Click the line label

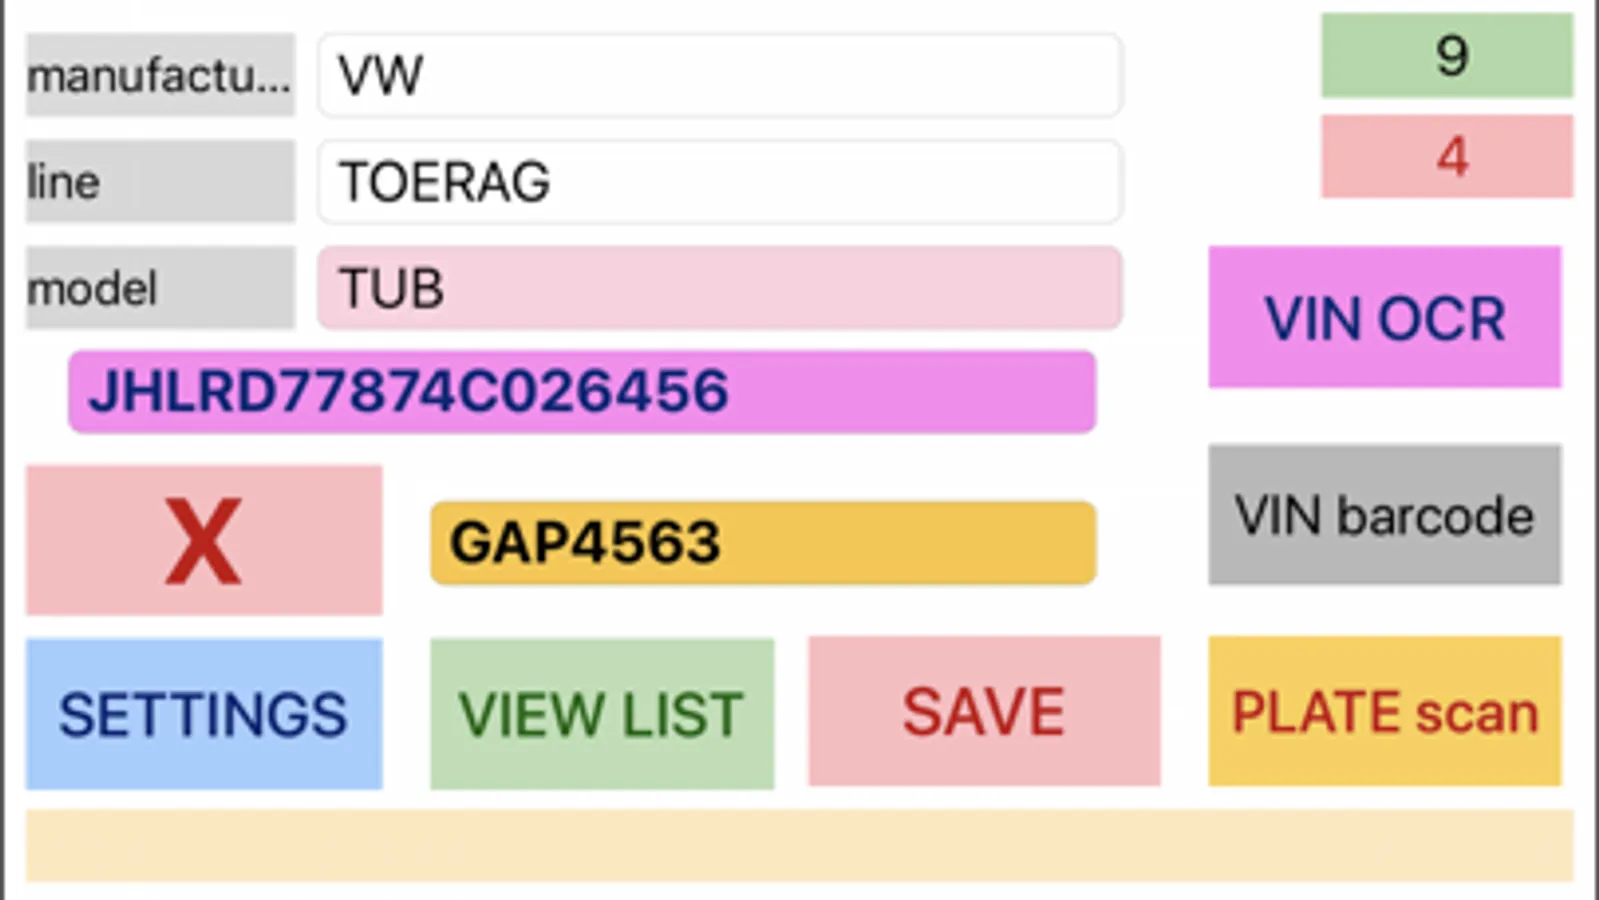(160, 181)
